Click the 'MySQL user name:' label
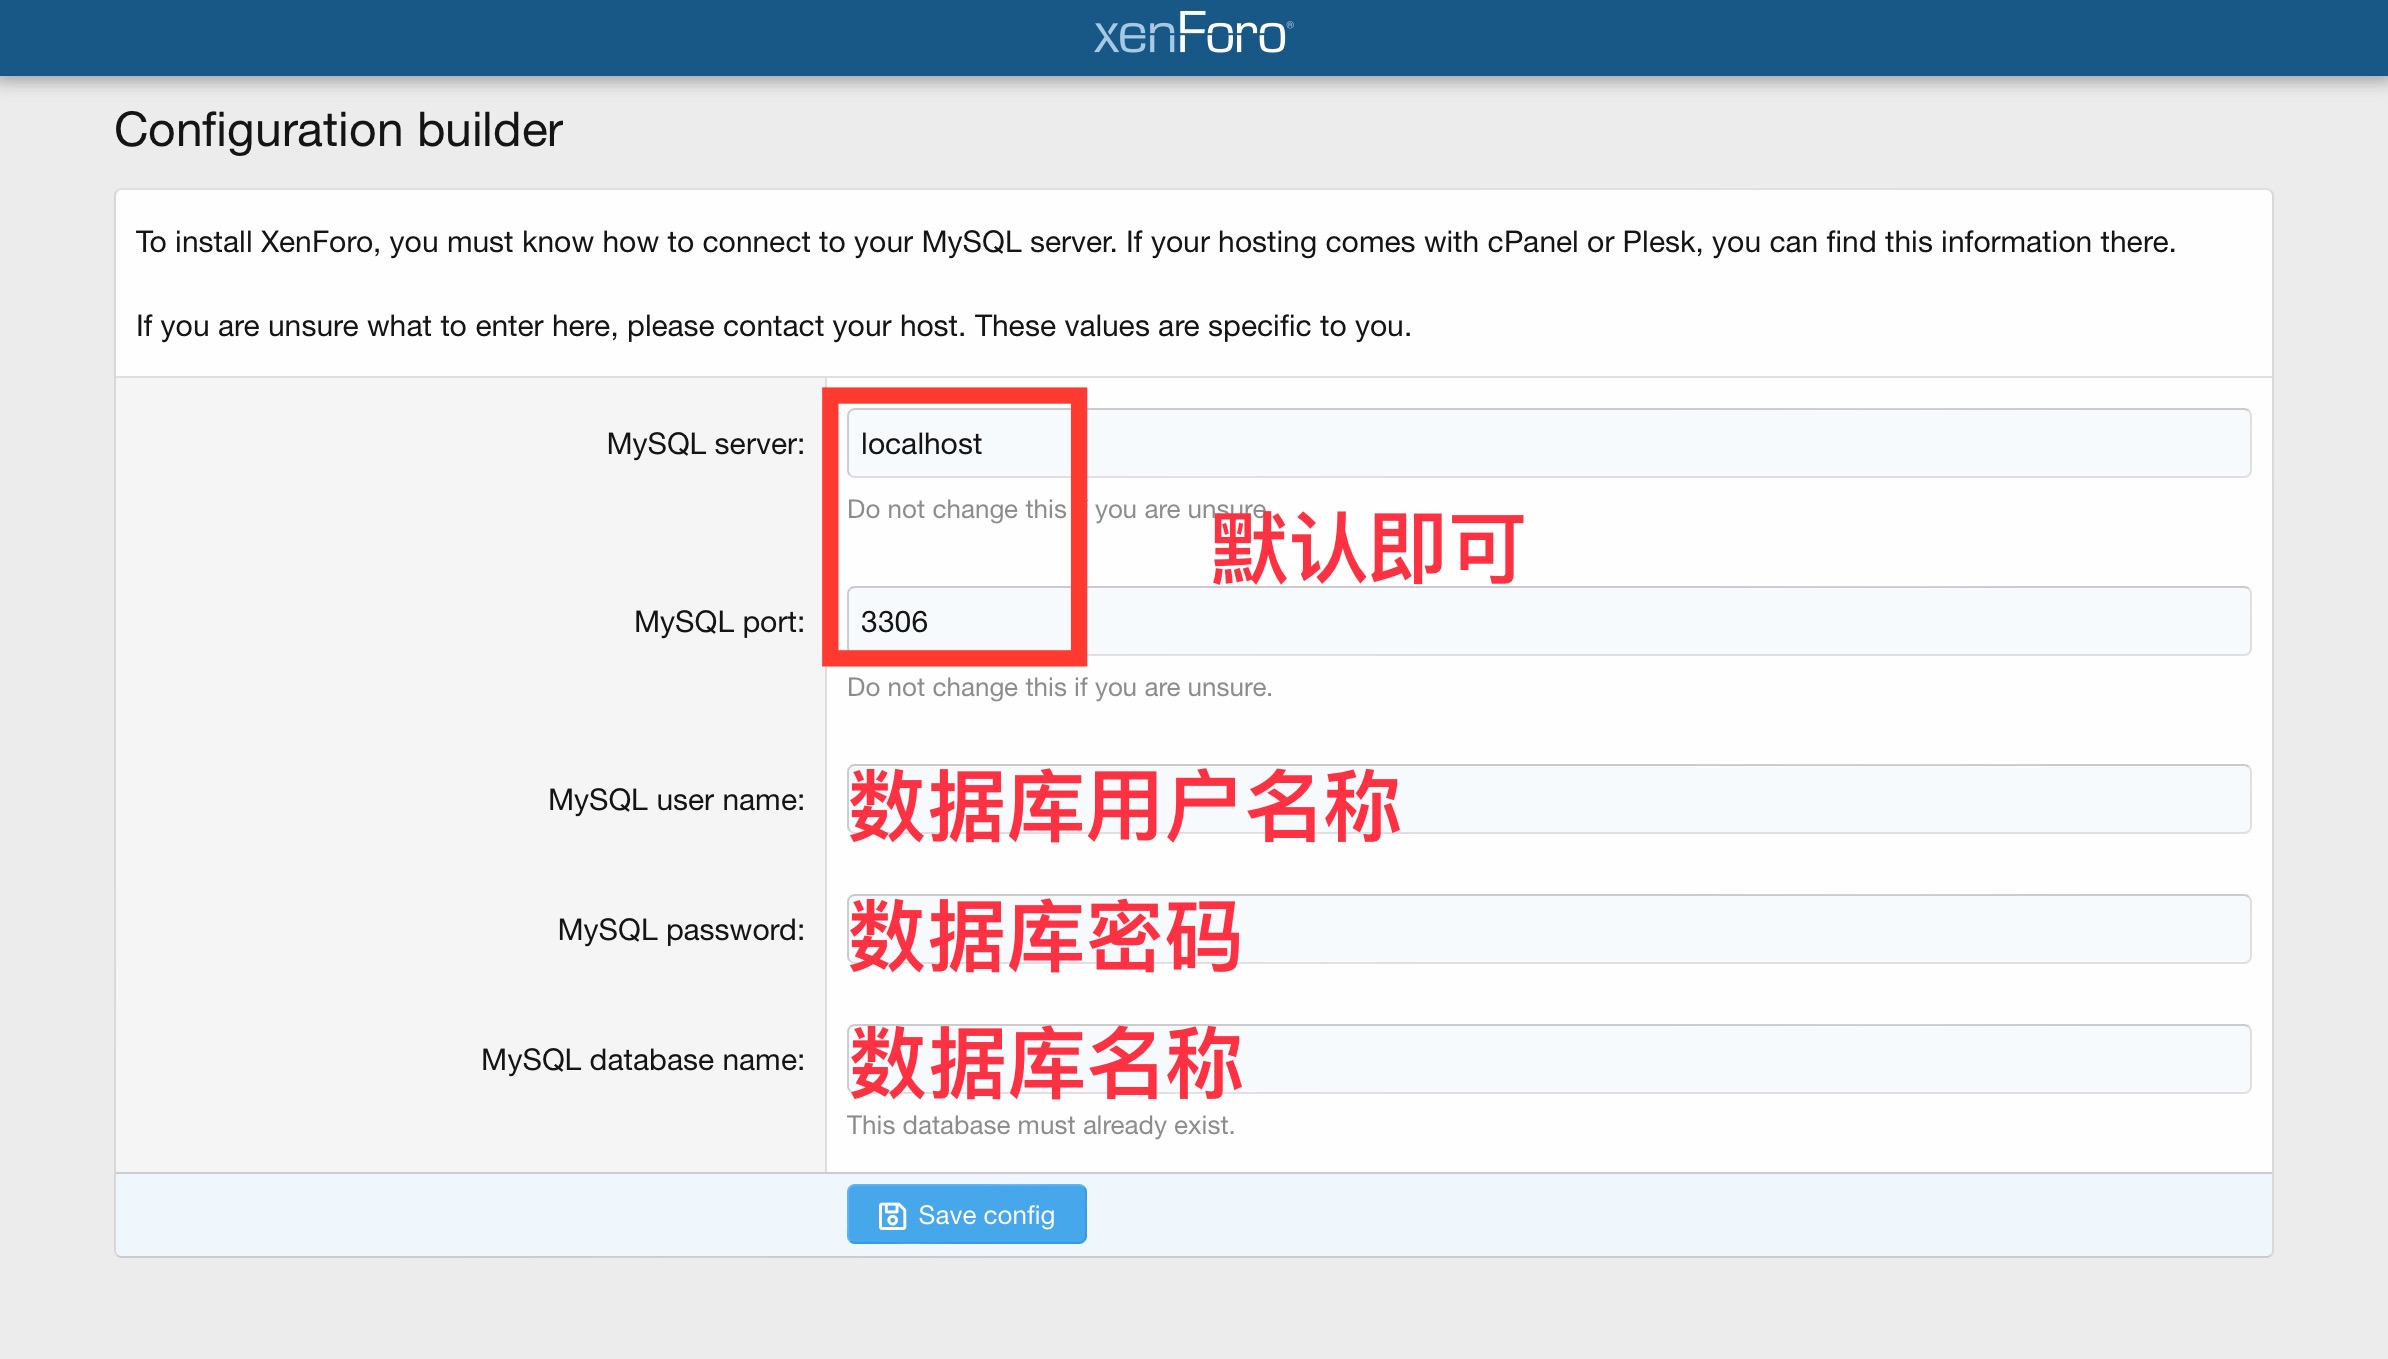The image size is (2388, 1359). pyautogui.click(x=676, y=799)
